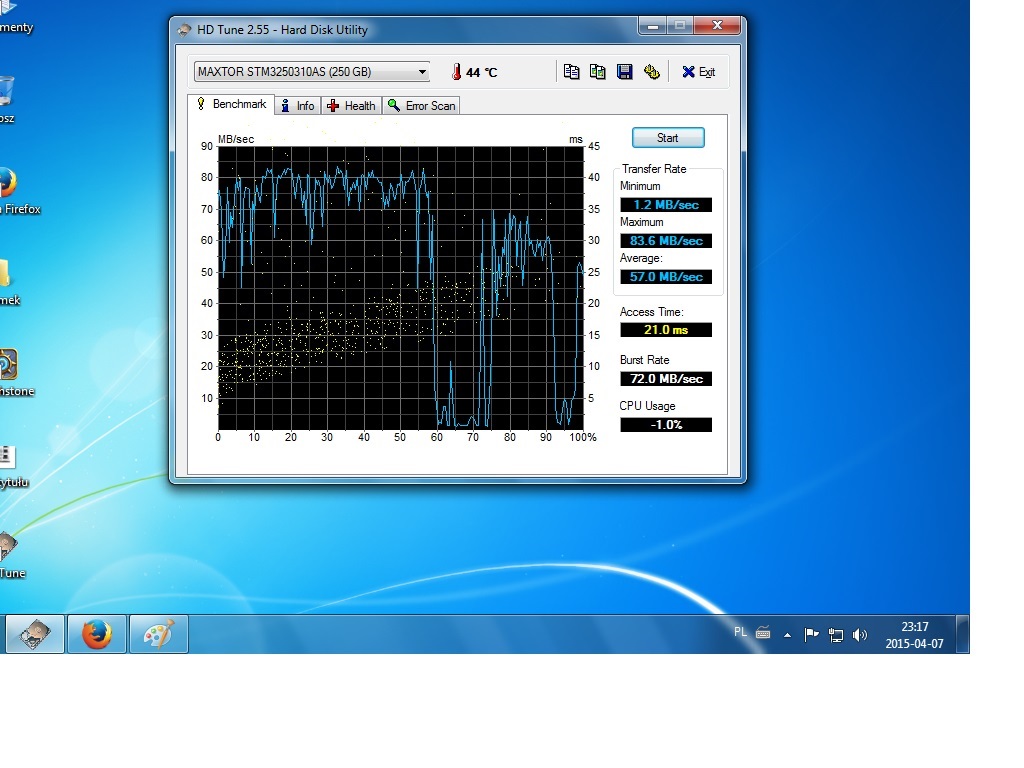Close the HD Tune window
The image size is (1024, 768).
717,25
